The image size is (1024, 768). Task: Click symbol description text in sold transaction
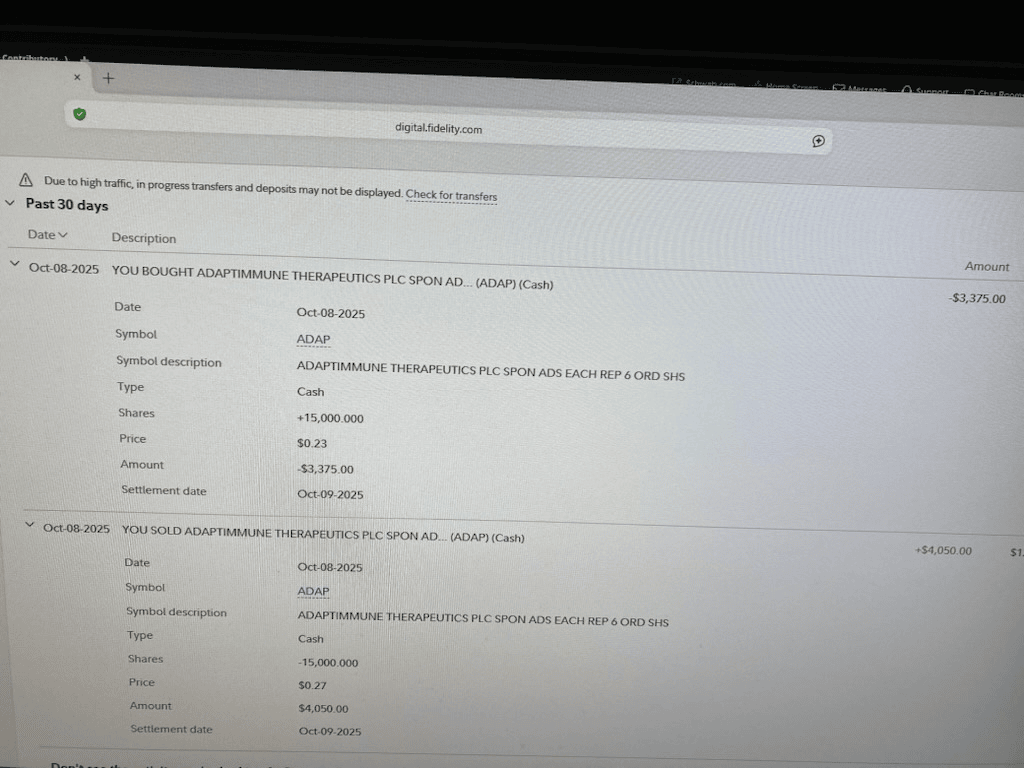483,618
